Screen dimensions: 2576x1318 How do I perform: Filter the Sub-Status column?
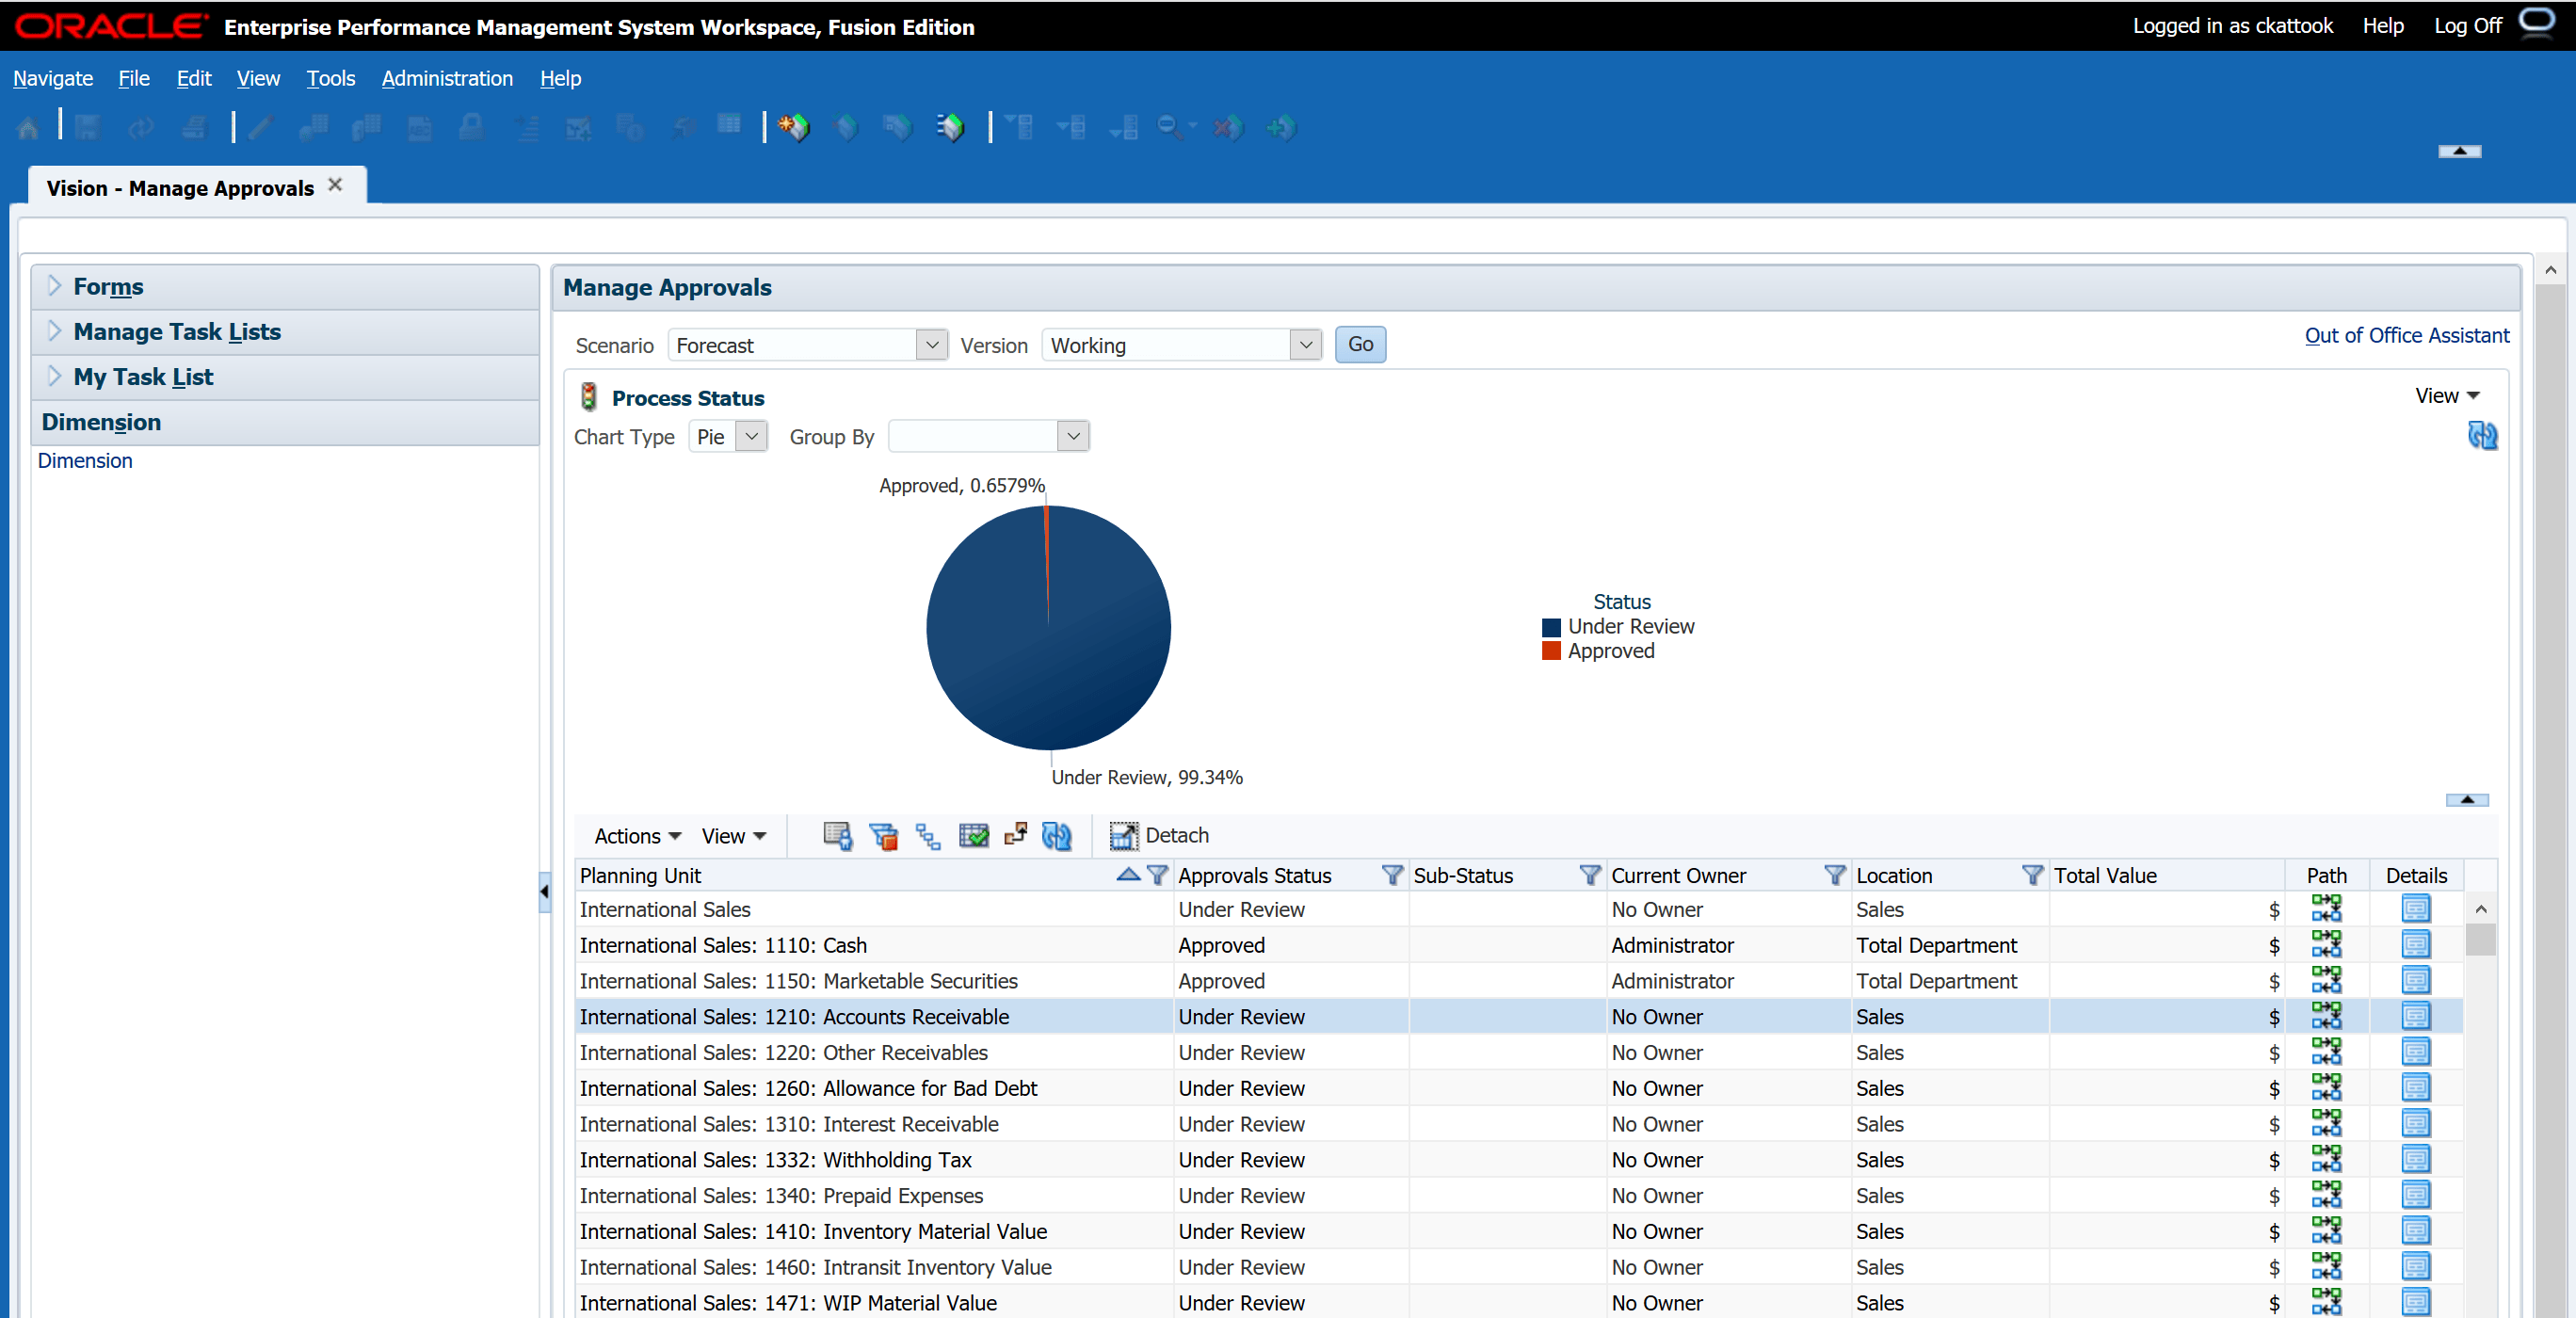(1589, 875)
